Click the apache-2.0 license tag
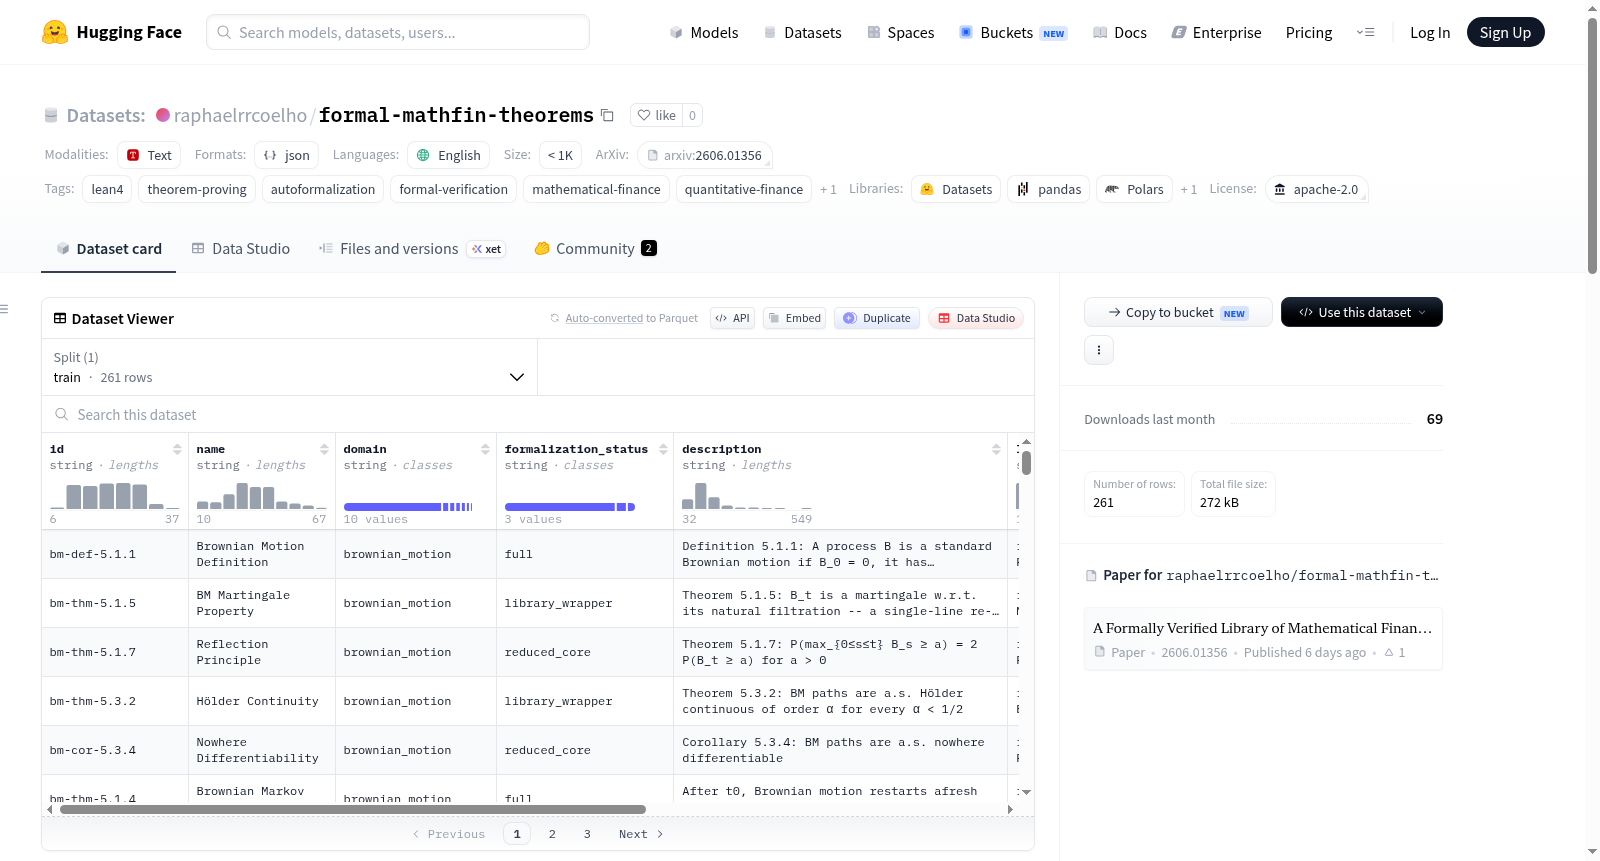Image resolution: width=1600 pixels, height=861 pixels. pyautogui.click(x=1316, y=189)
